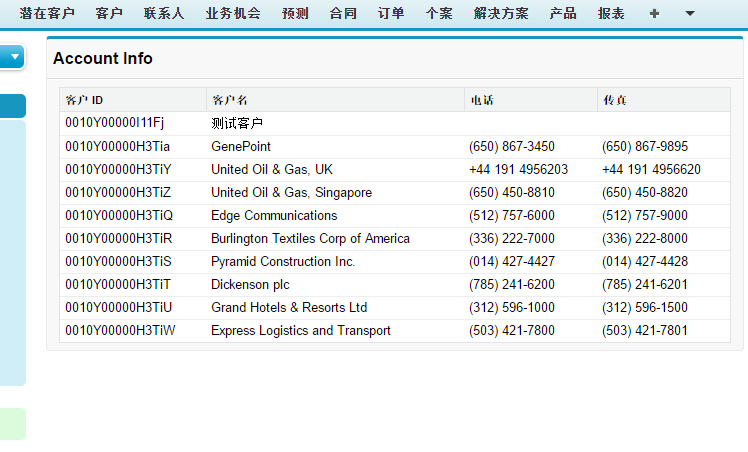The width and height of the screenshot is (748, 452).
Task: Go to the 业务机会 tab
Action: [233, 13]
